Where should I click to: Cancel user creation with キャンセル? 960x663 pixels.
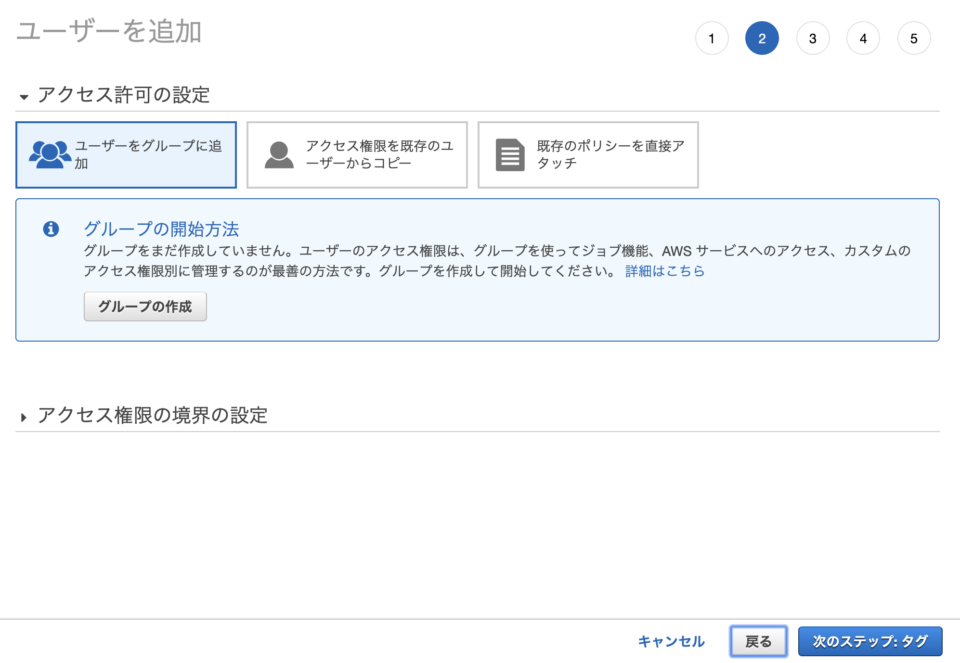pyautogui.click(x=670, y=641)
